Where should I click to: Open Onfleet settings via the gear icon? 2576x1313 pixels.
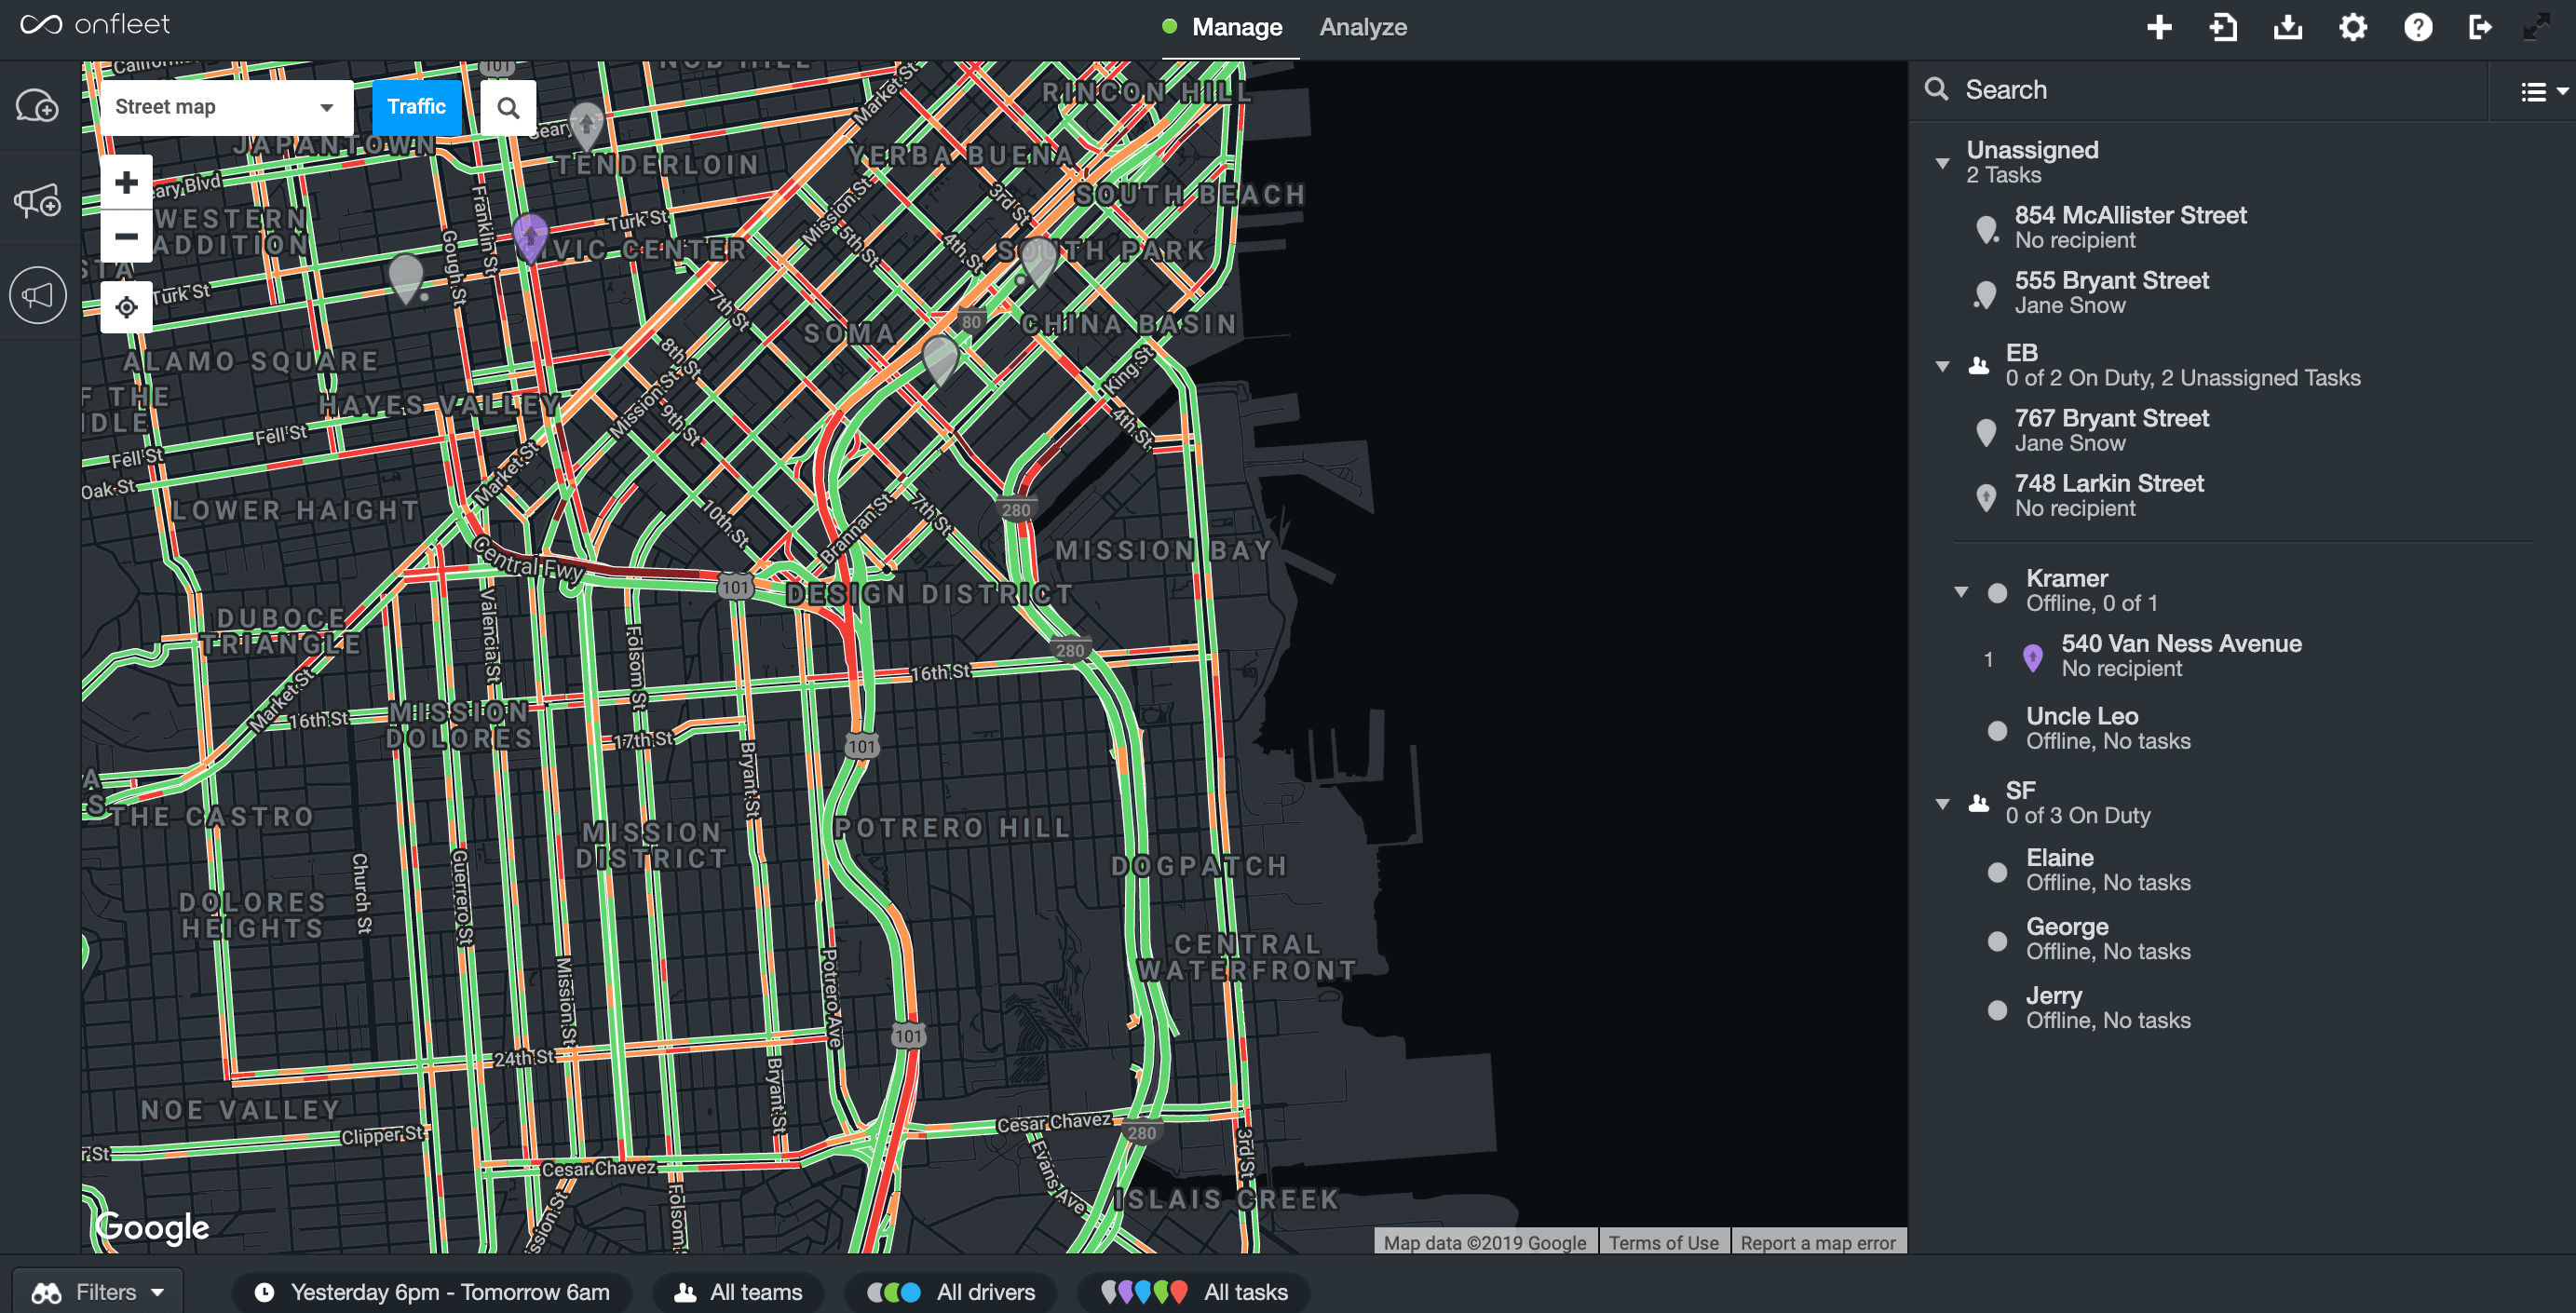(2353, 27)
